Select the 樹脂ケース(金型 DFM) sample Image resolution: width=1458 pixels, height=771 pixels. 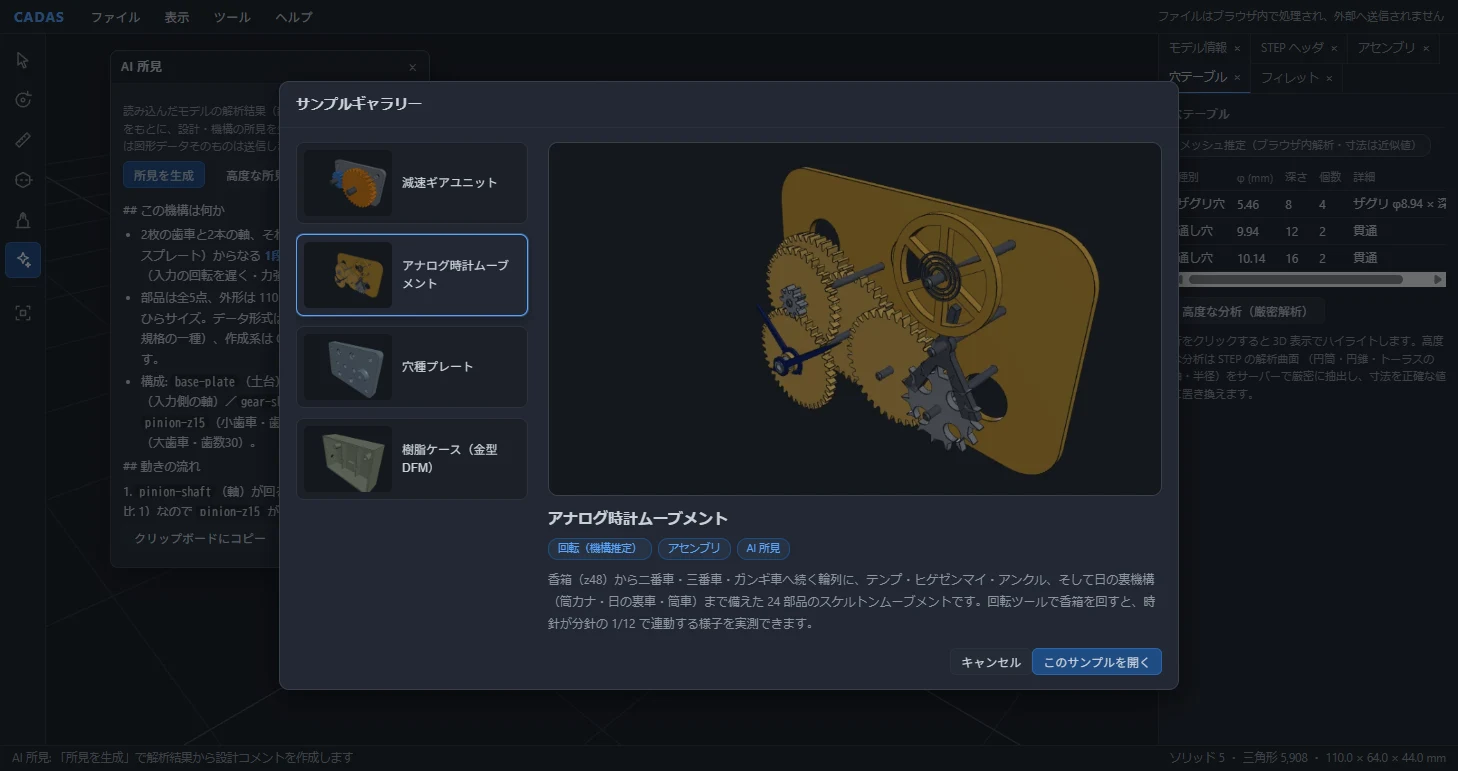tap(412, 459)
